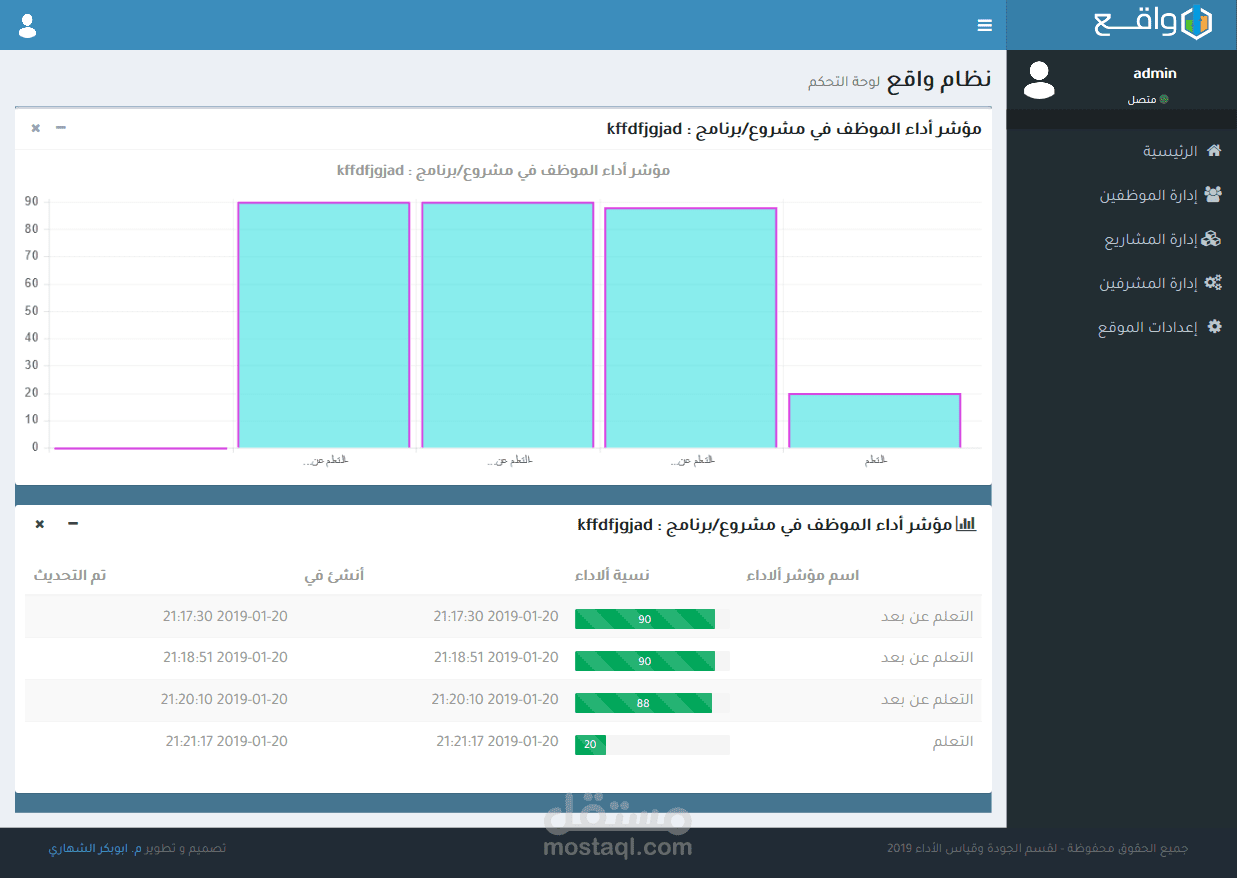The image size is (1237, 878).
Task: Select التعلم عن بعد in the 21:17:30 row
Action: 927,616
